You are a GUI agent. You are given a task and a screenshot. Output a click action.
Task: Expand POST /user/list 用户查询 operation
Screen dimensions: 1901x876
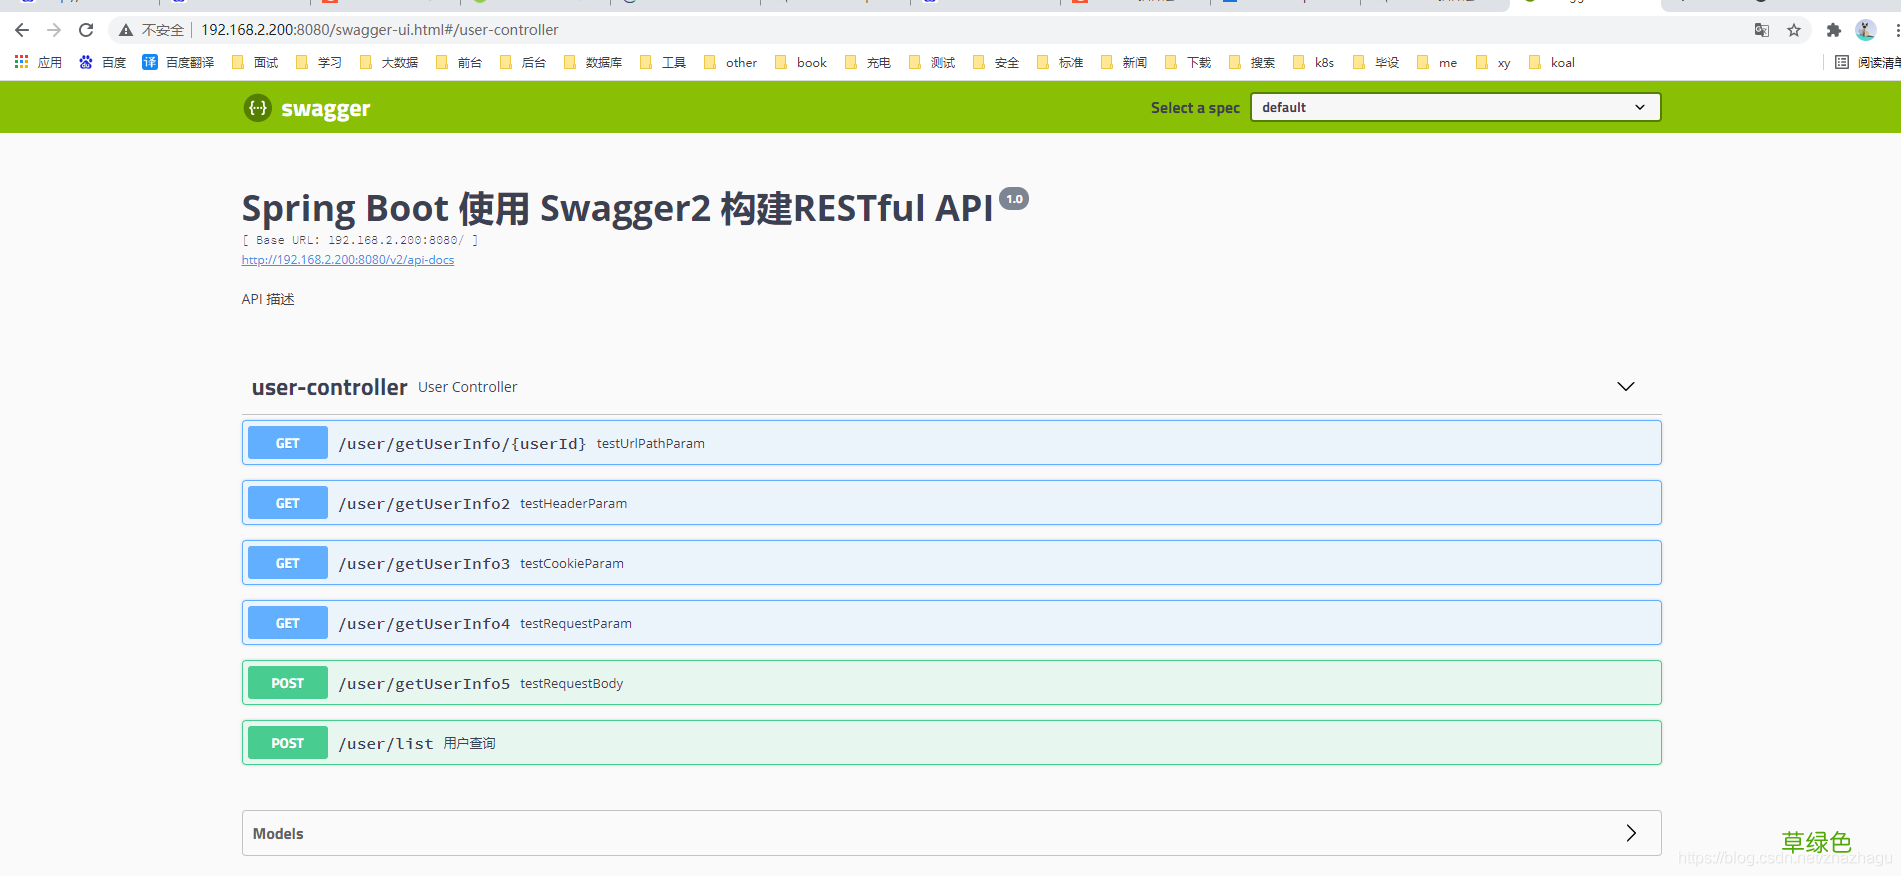[951, 743]
